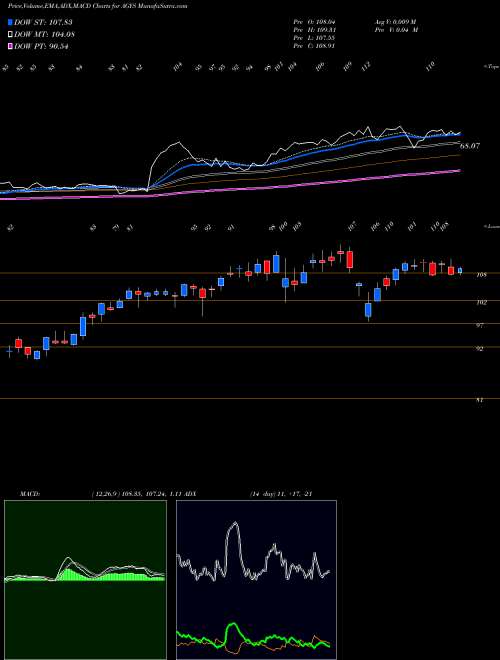Viewport: 500px width, 660px height.
Task: Select the 'DOW PT: 90.54' legend text
Action: click(41, 46)
